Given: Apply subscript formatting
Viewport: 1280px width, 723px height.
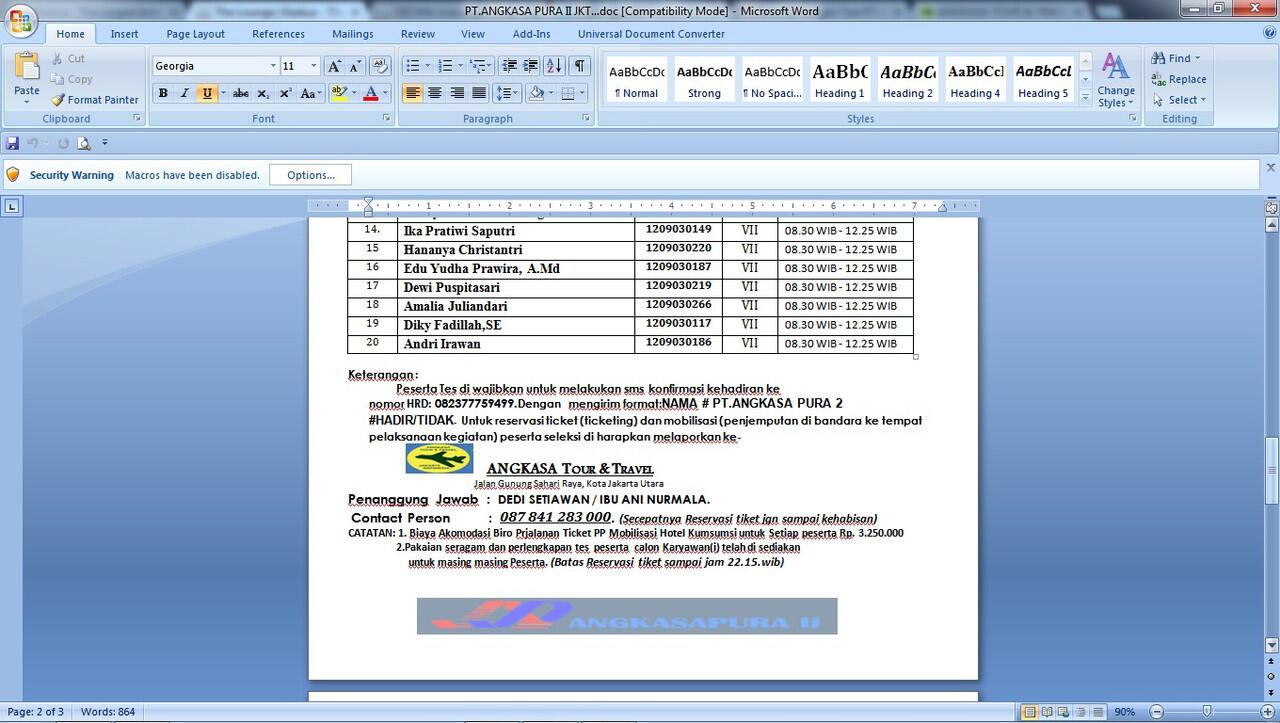Looking at the screenshot, I should point(263,93).
